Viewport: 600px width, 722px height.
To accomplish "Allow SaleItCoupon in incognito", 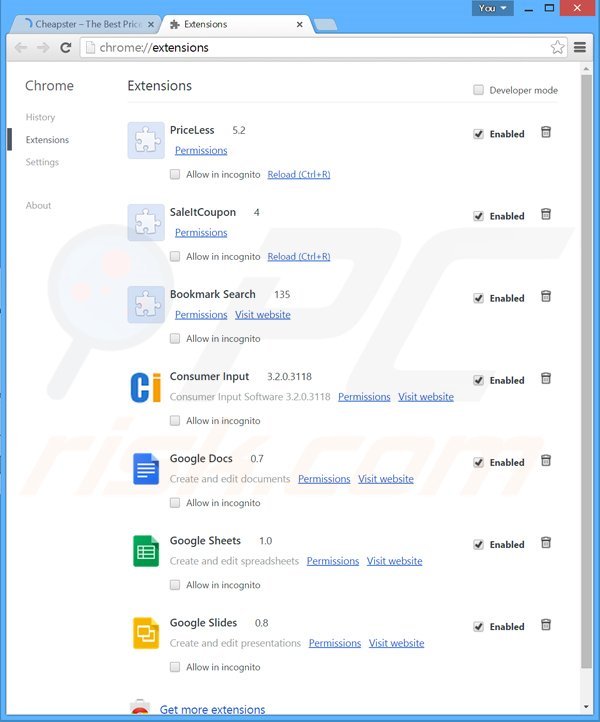I will (175, 256).
